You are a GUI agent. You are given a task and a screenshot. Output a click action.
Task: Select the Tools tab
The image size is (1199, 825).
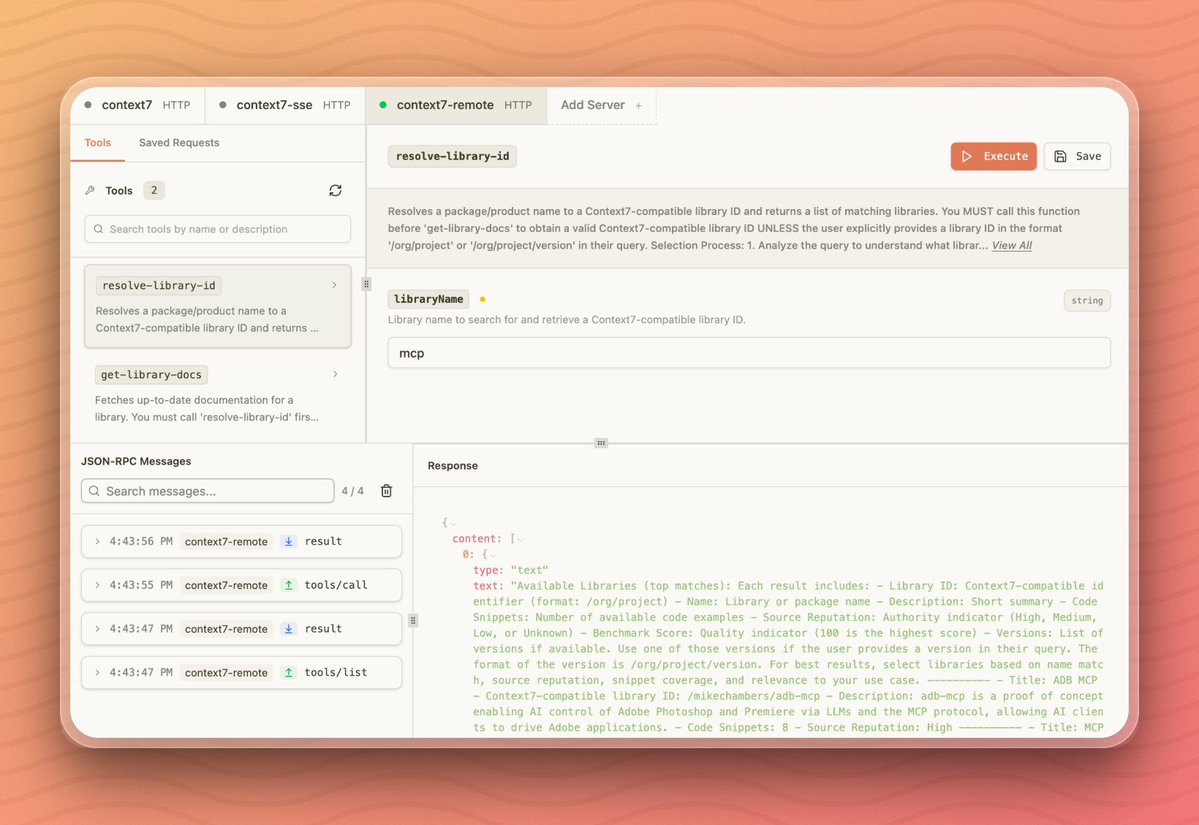[97, 142]
